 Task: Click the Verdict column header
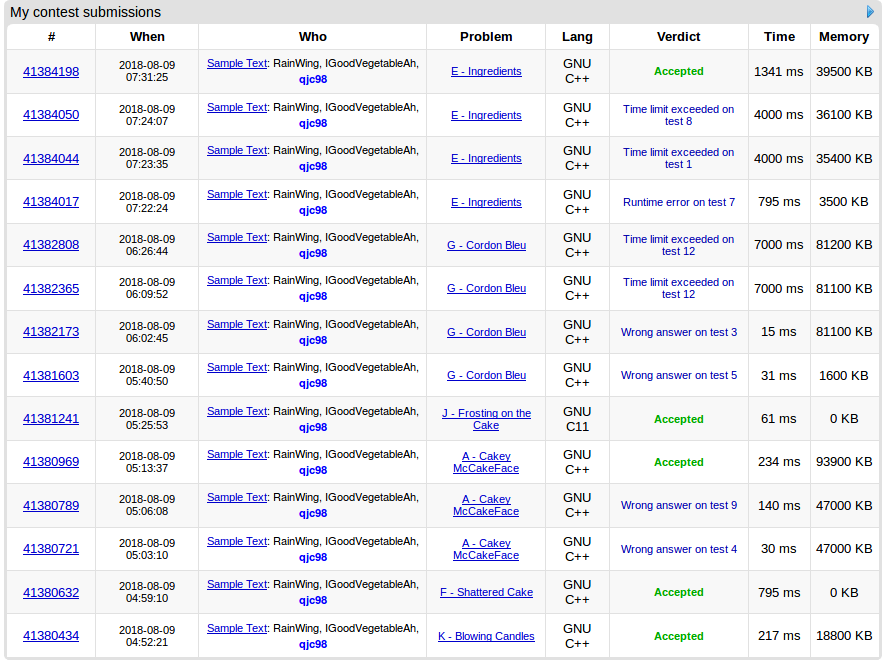click(x=678, y=37)
